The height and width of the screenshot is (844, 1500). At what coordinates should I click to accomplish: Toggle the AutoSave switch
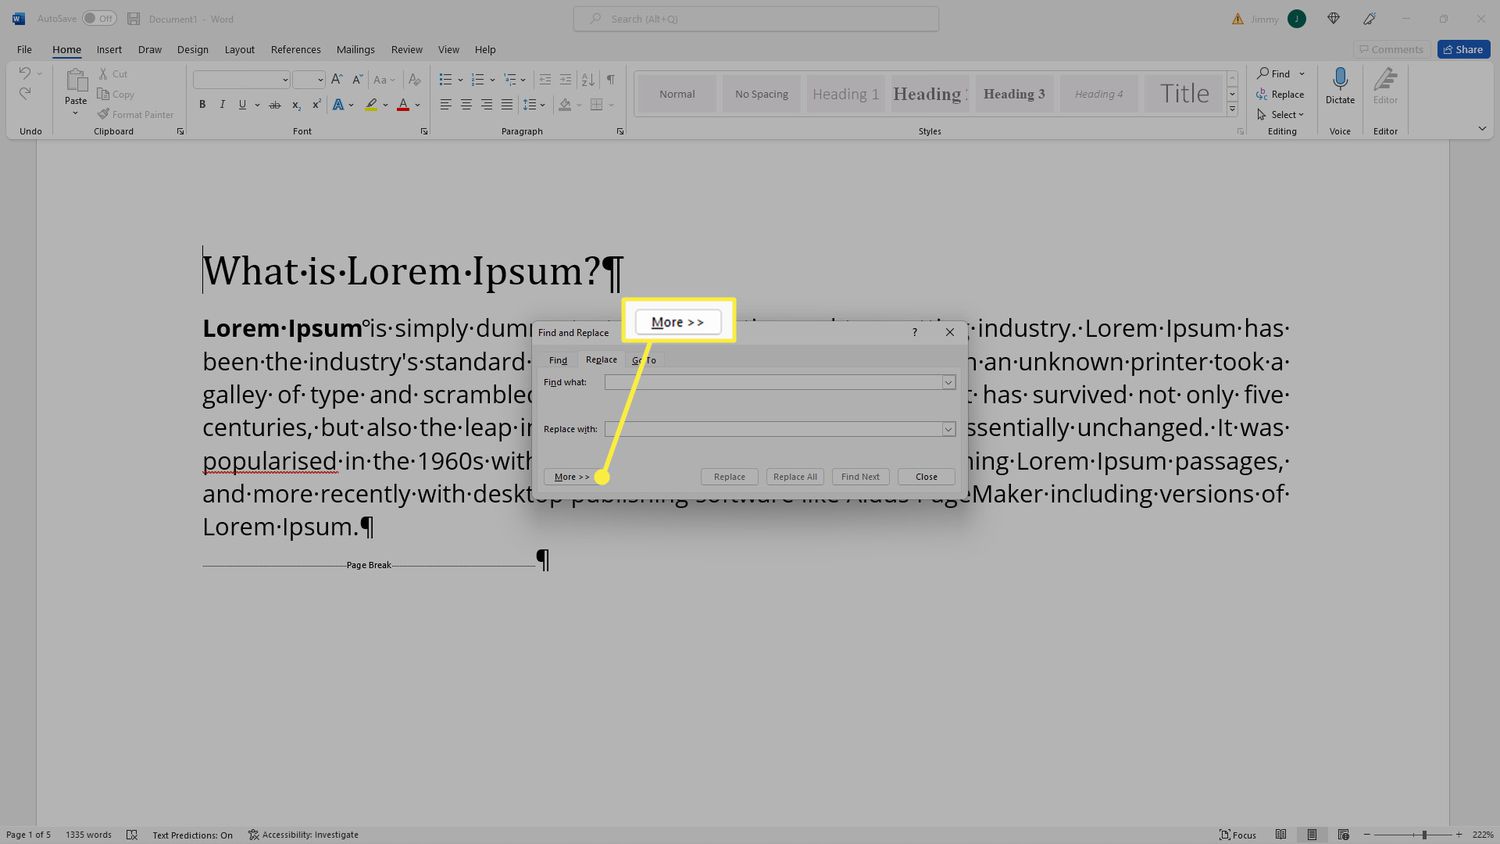pos(99,18)
